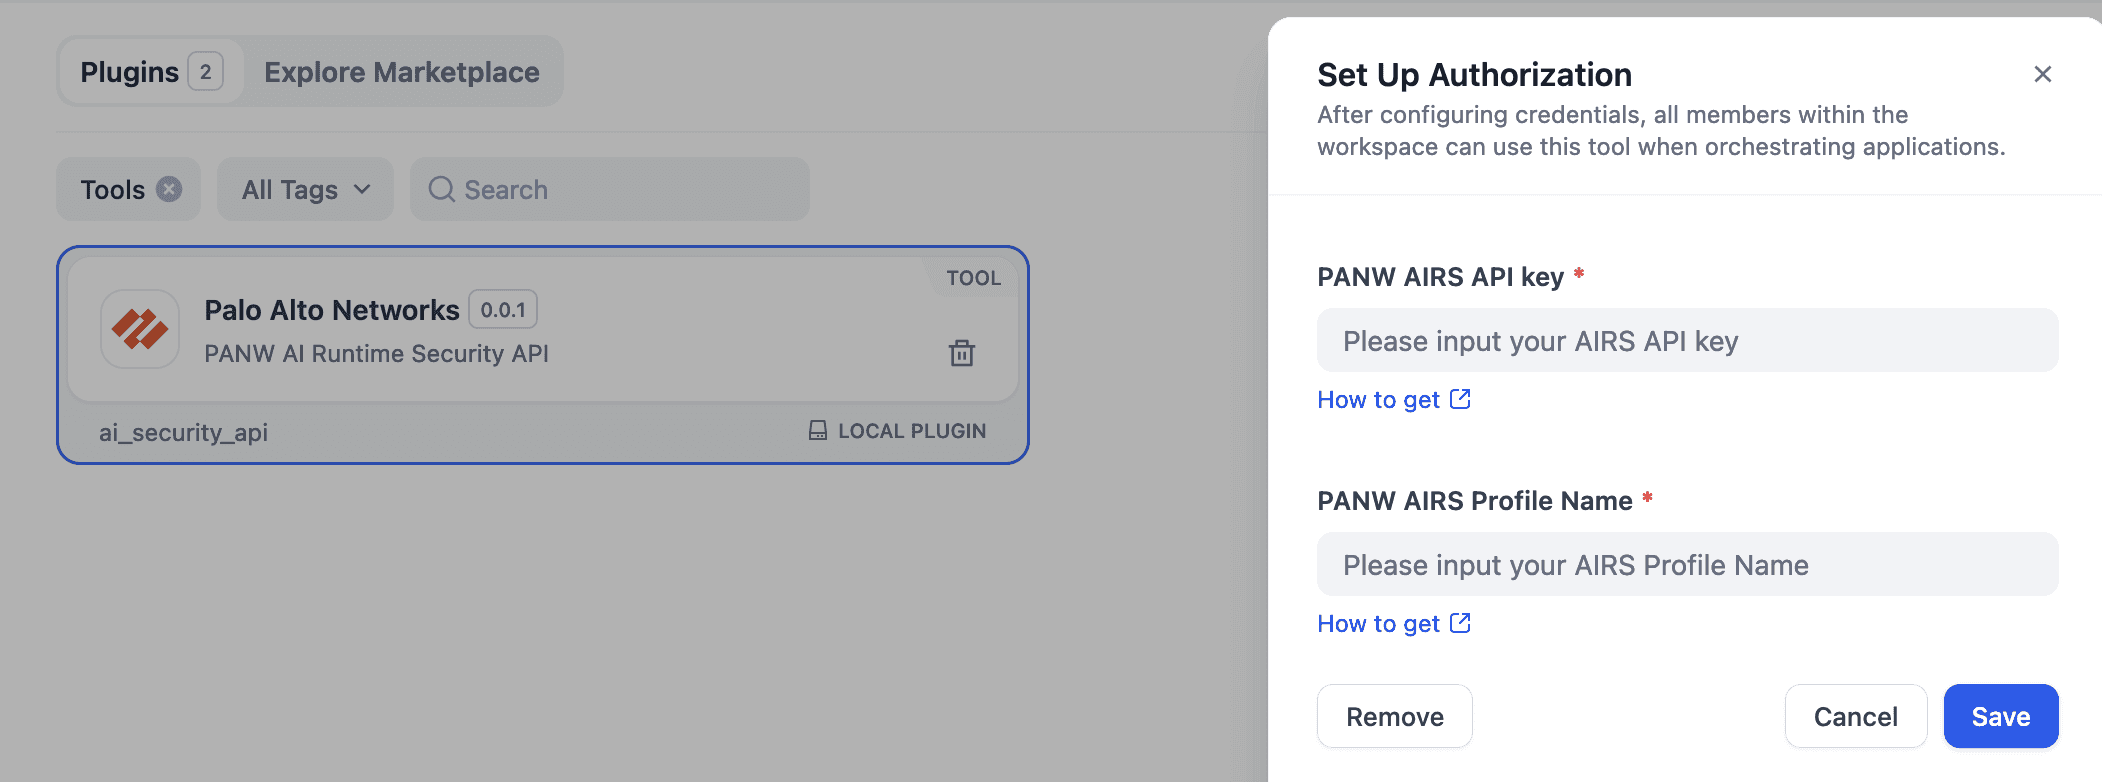Image resolution: width=2102 pixels, height=782 pixels.
Task: Click external link icon under API key field
Action: pos(1460,399)
